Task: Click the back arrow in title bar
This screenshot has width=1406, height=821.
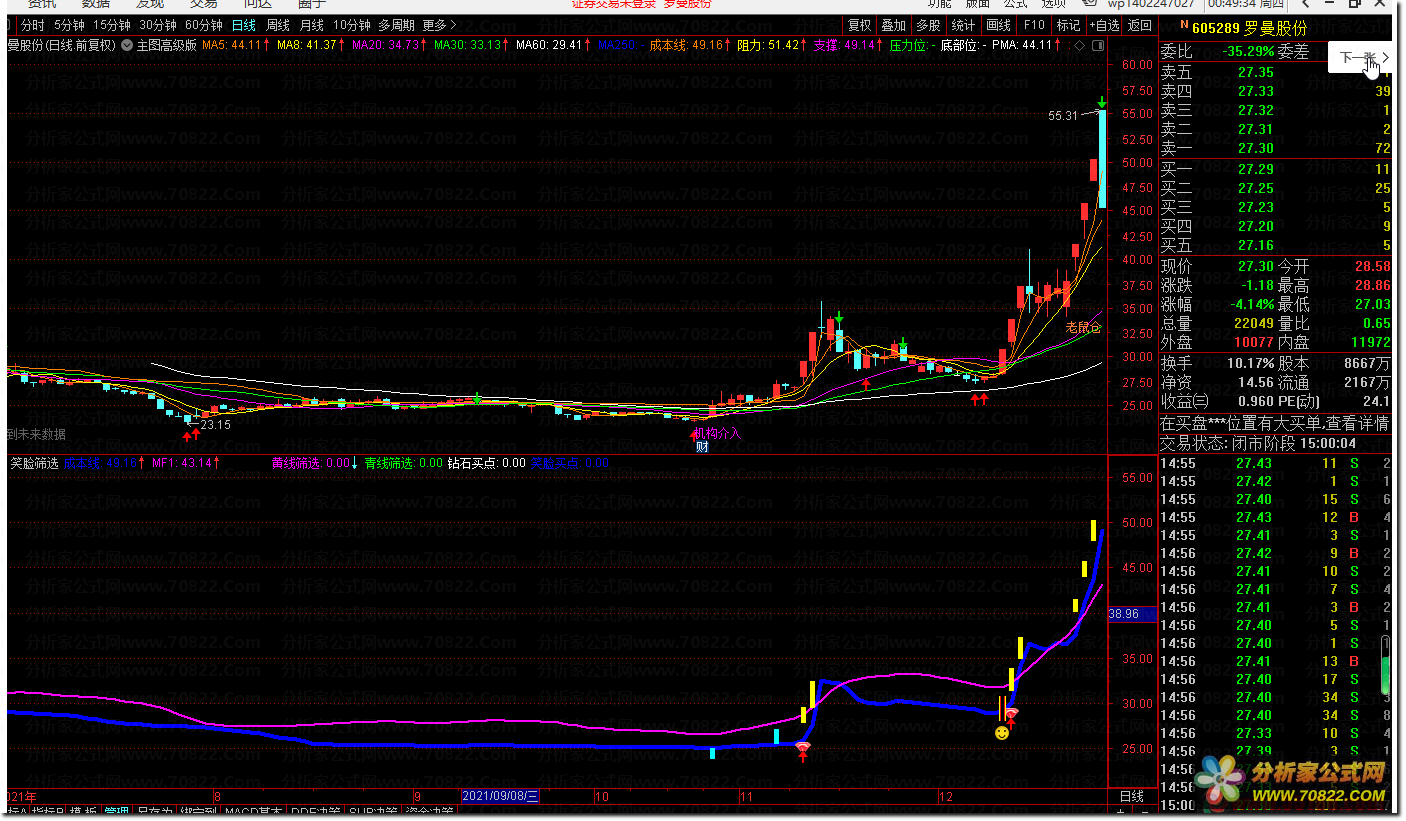Action: point(1304,4)
